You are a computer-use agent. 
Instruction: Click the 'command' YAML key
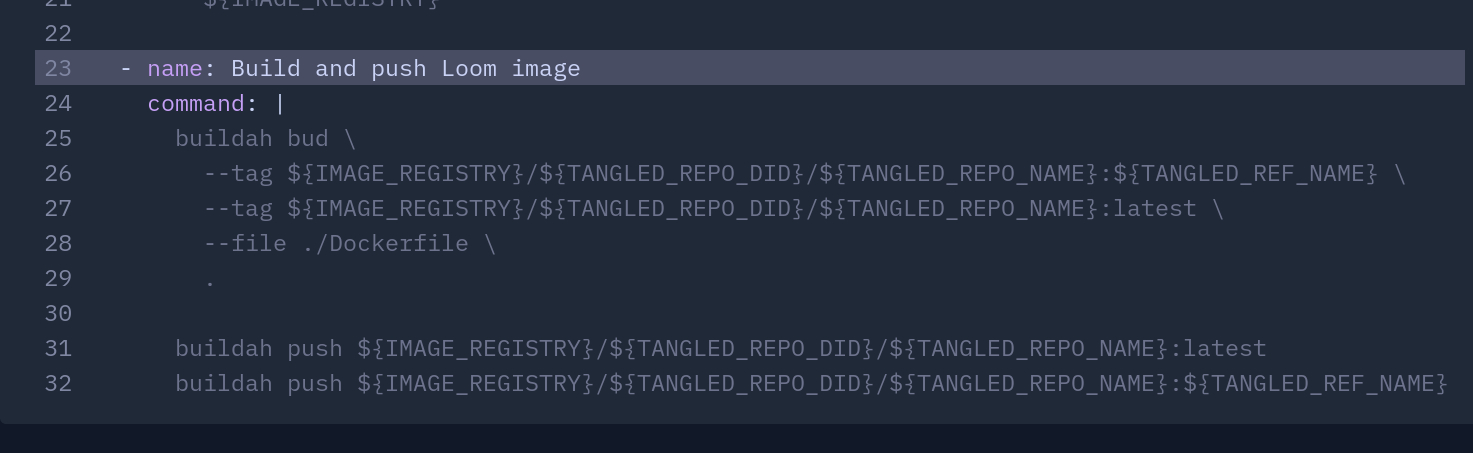coord(196,103)
